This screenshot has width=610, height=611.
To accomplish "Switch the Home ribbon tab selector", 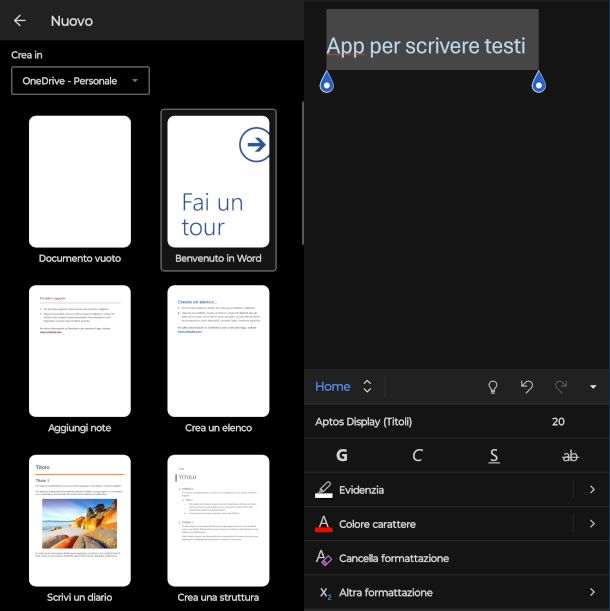I will (332, 387).
